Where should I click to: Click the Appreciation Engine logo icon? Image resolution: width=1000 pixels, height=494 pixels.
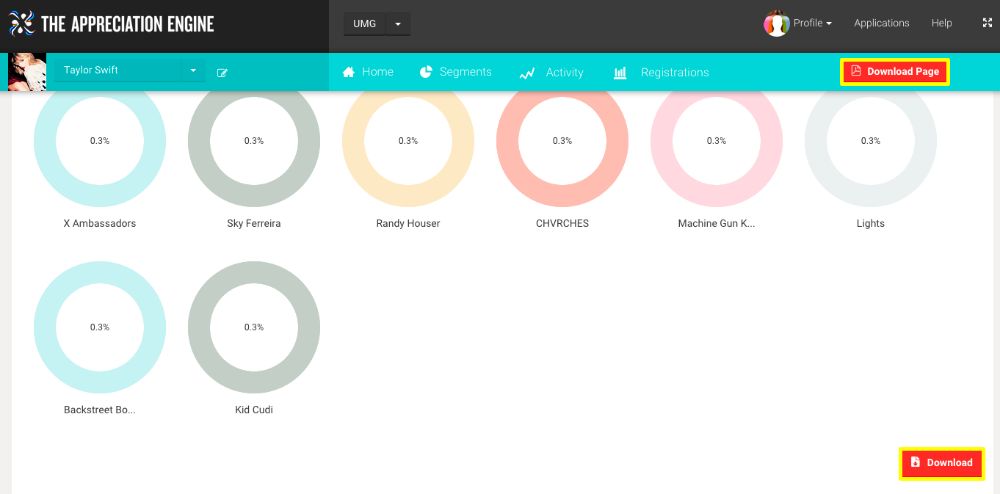point(21,24)
